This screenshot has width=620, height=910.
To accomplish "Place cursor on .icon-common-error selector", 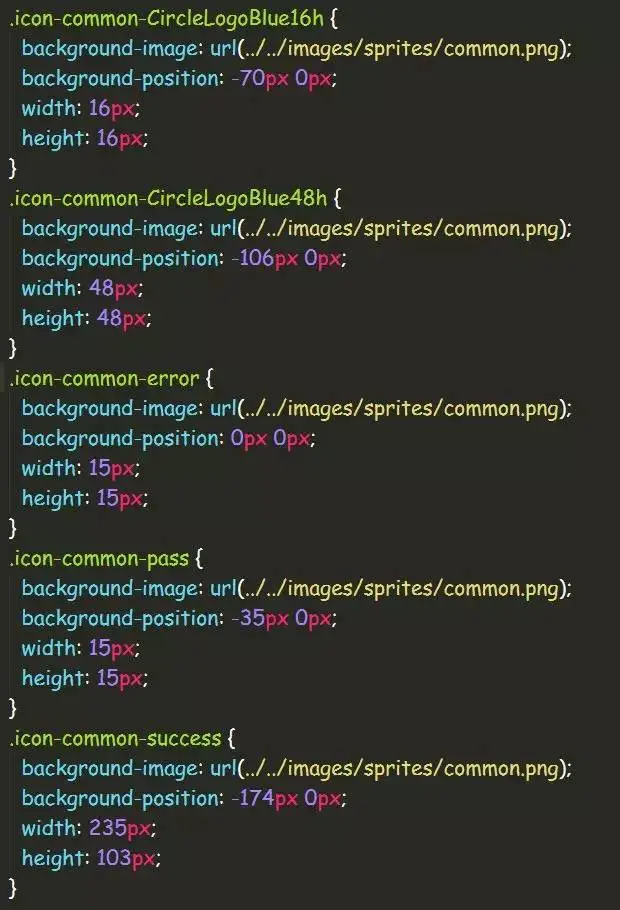I will 104,379.
